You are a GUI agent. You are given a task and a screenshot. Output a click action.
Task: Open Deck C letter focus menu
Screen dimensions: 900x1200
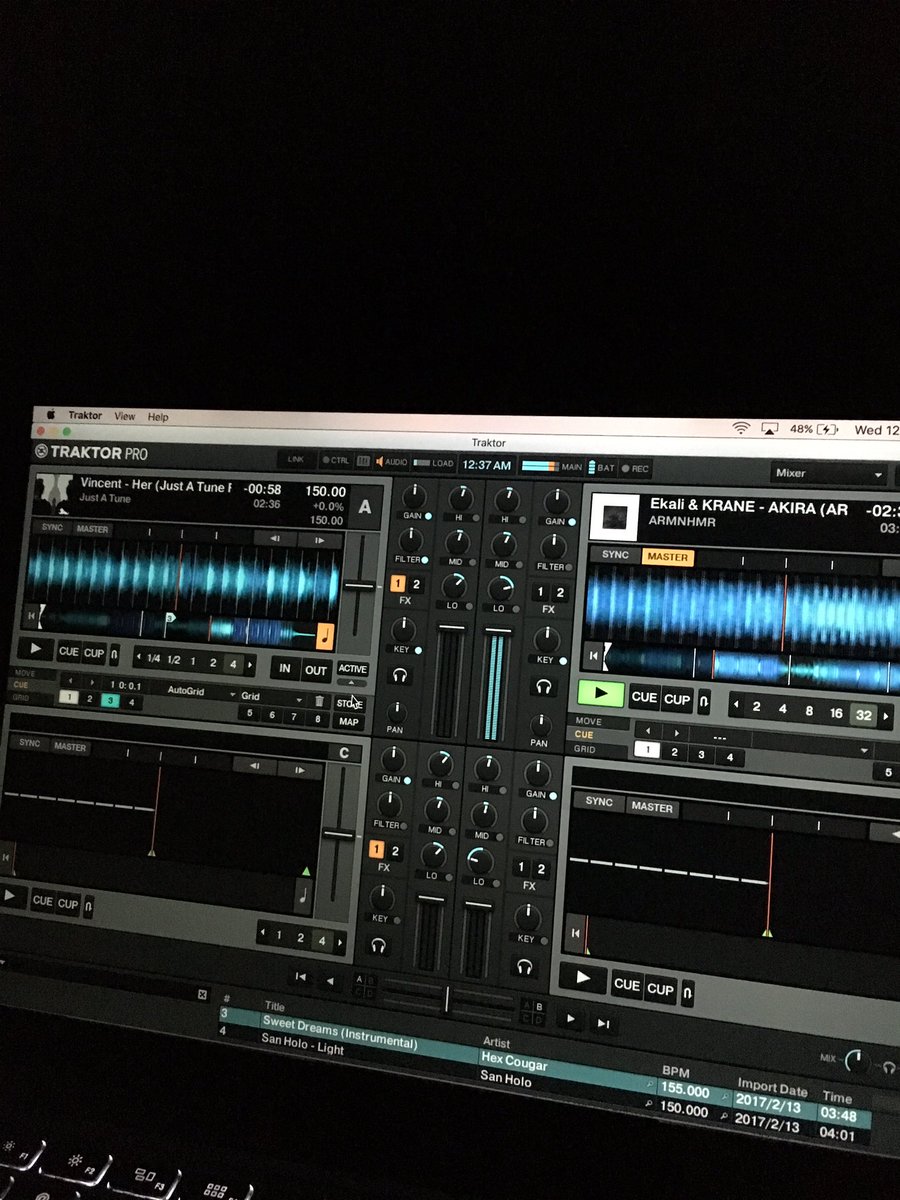(345, 753)
